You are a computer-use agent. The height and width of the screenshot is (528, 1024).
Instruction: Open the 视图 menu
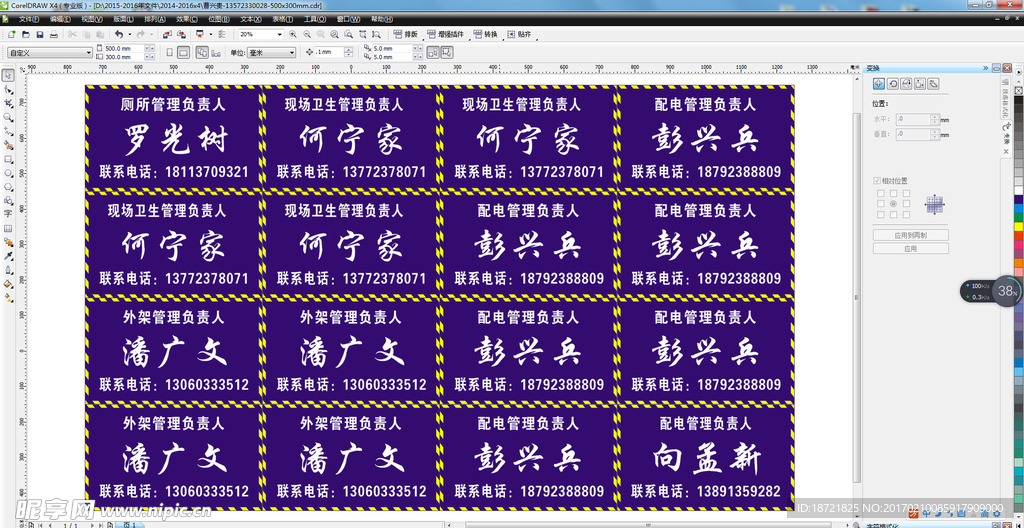coord(92,20)
